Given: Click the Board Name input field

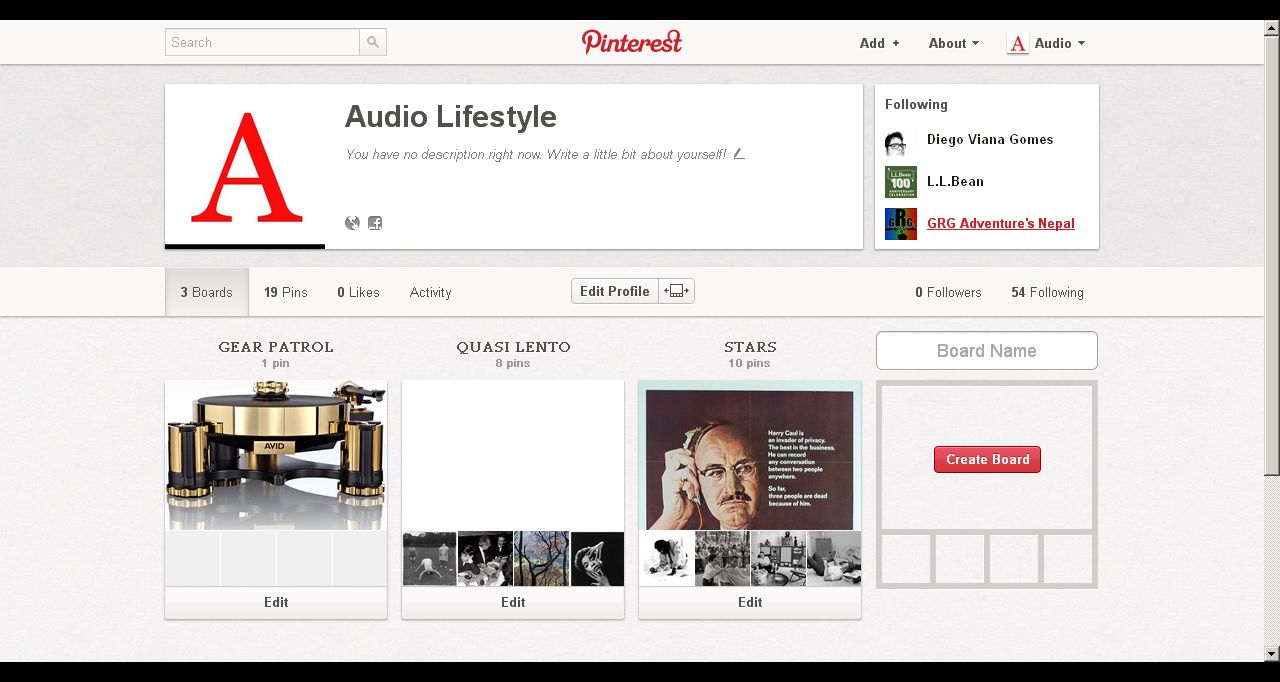Looking at the screenshot, I should (x=987, y=351).
